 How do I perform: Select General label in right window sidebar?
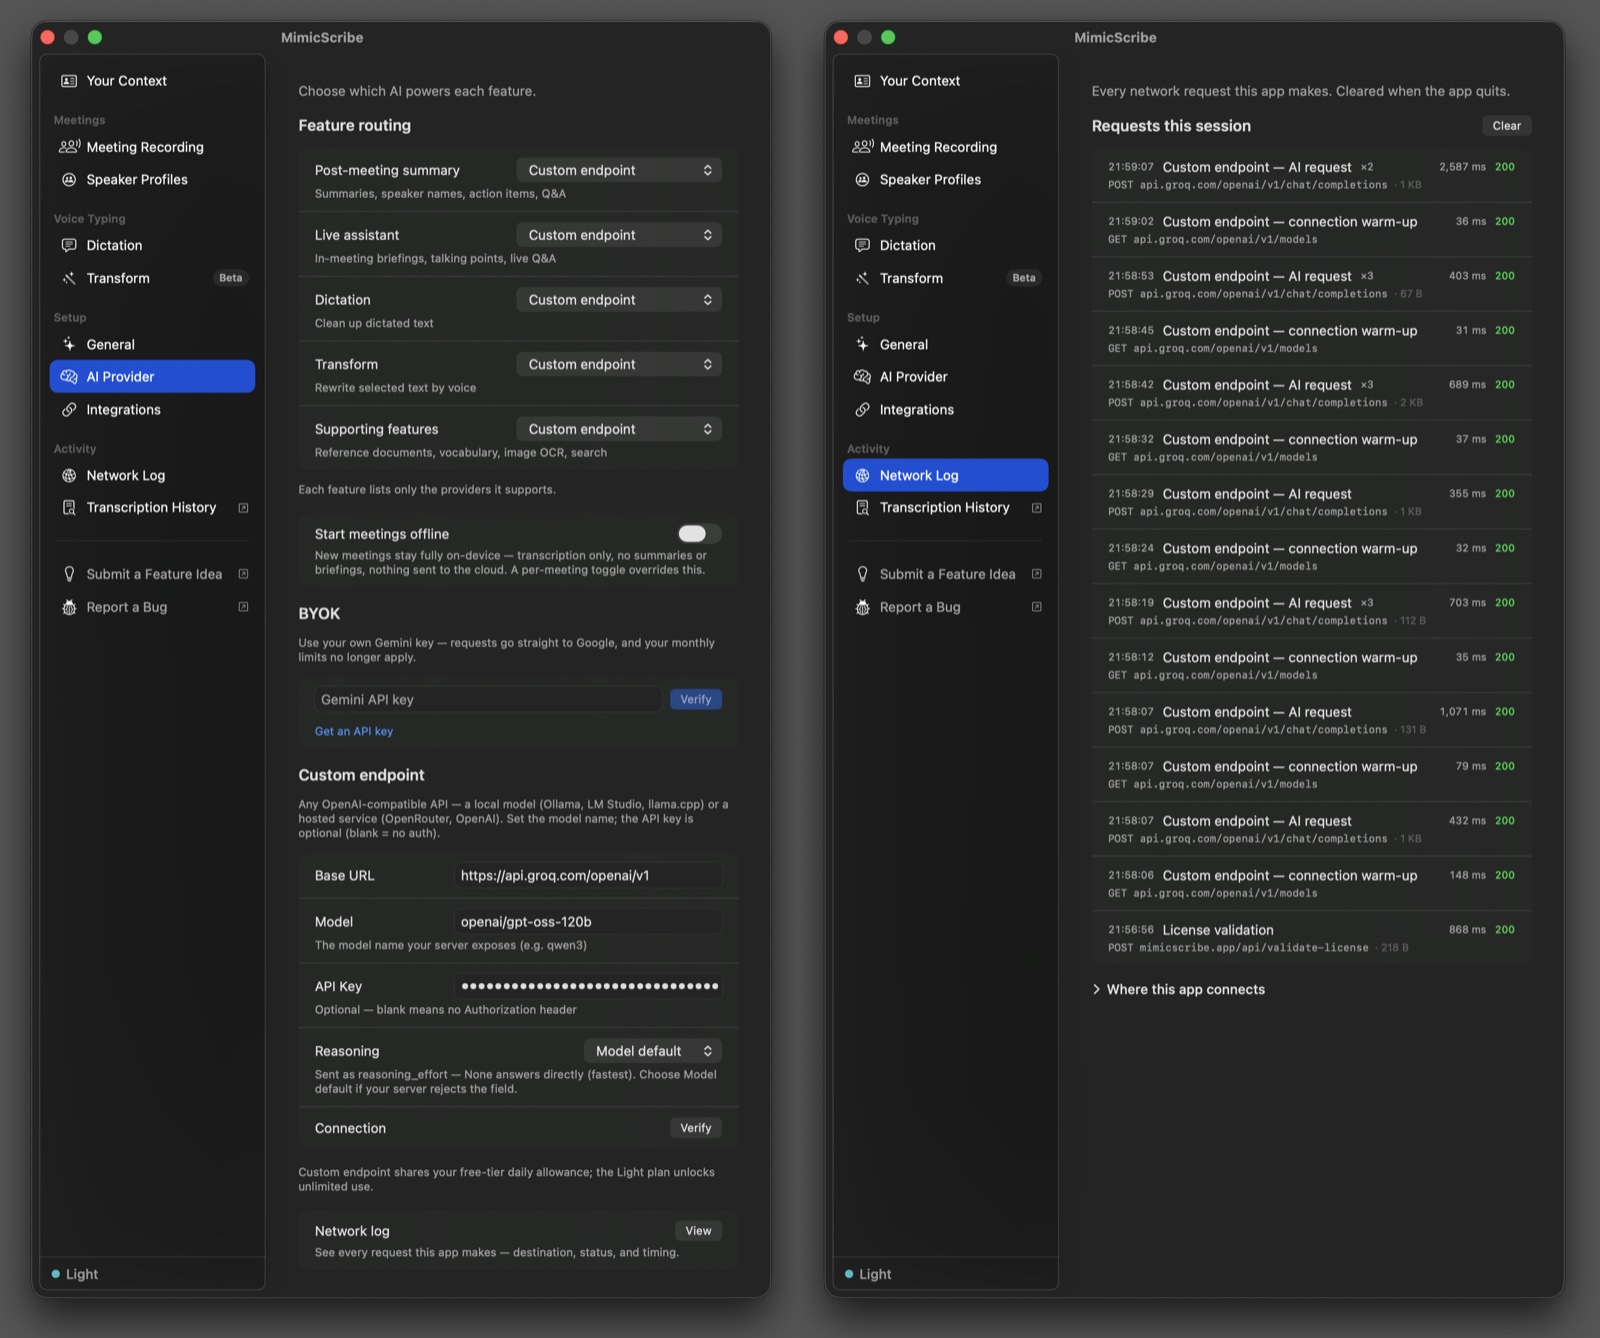click(904, 344)
